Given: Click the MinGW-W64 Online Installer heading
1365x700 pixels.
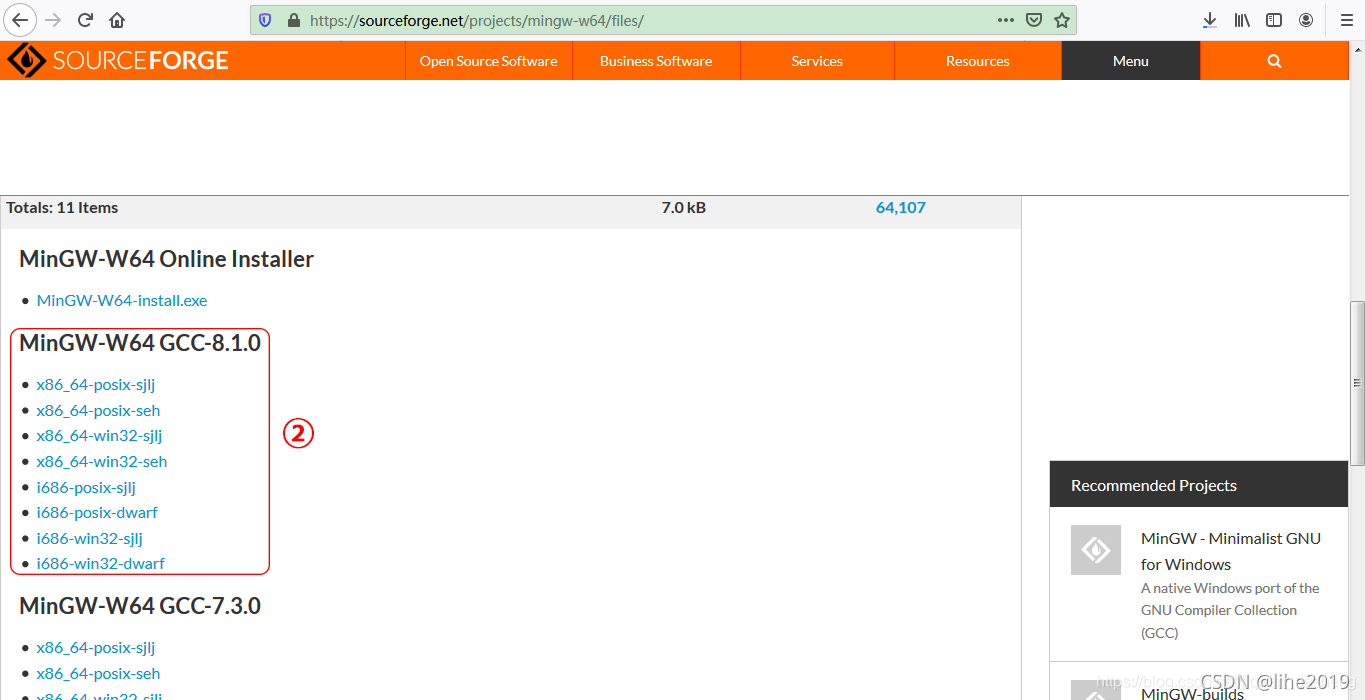Looking at the screenshot, I should click(166, 259).
